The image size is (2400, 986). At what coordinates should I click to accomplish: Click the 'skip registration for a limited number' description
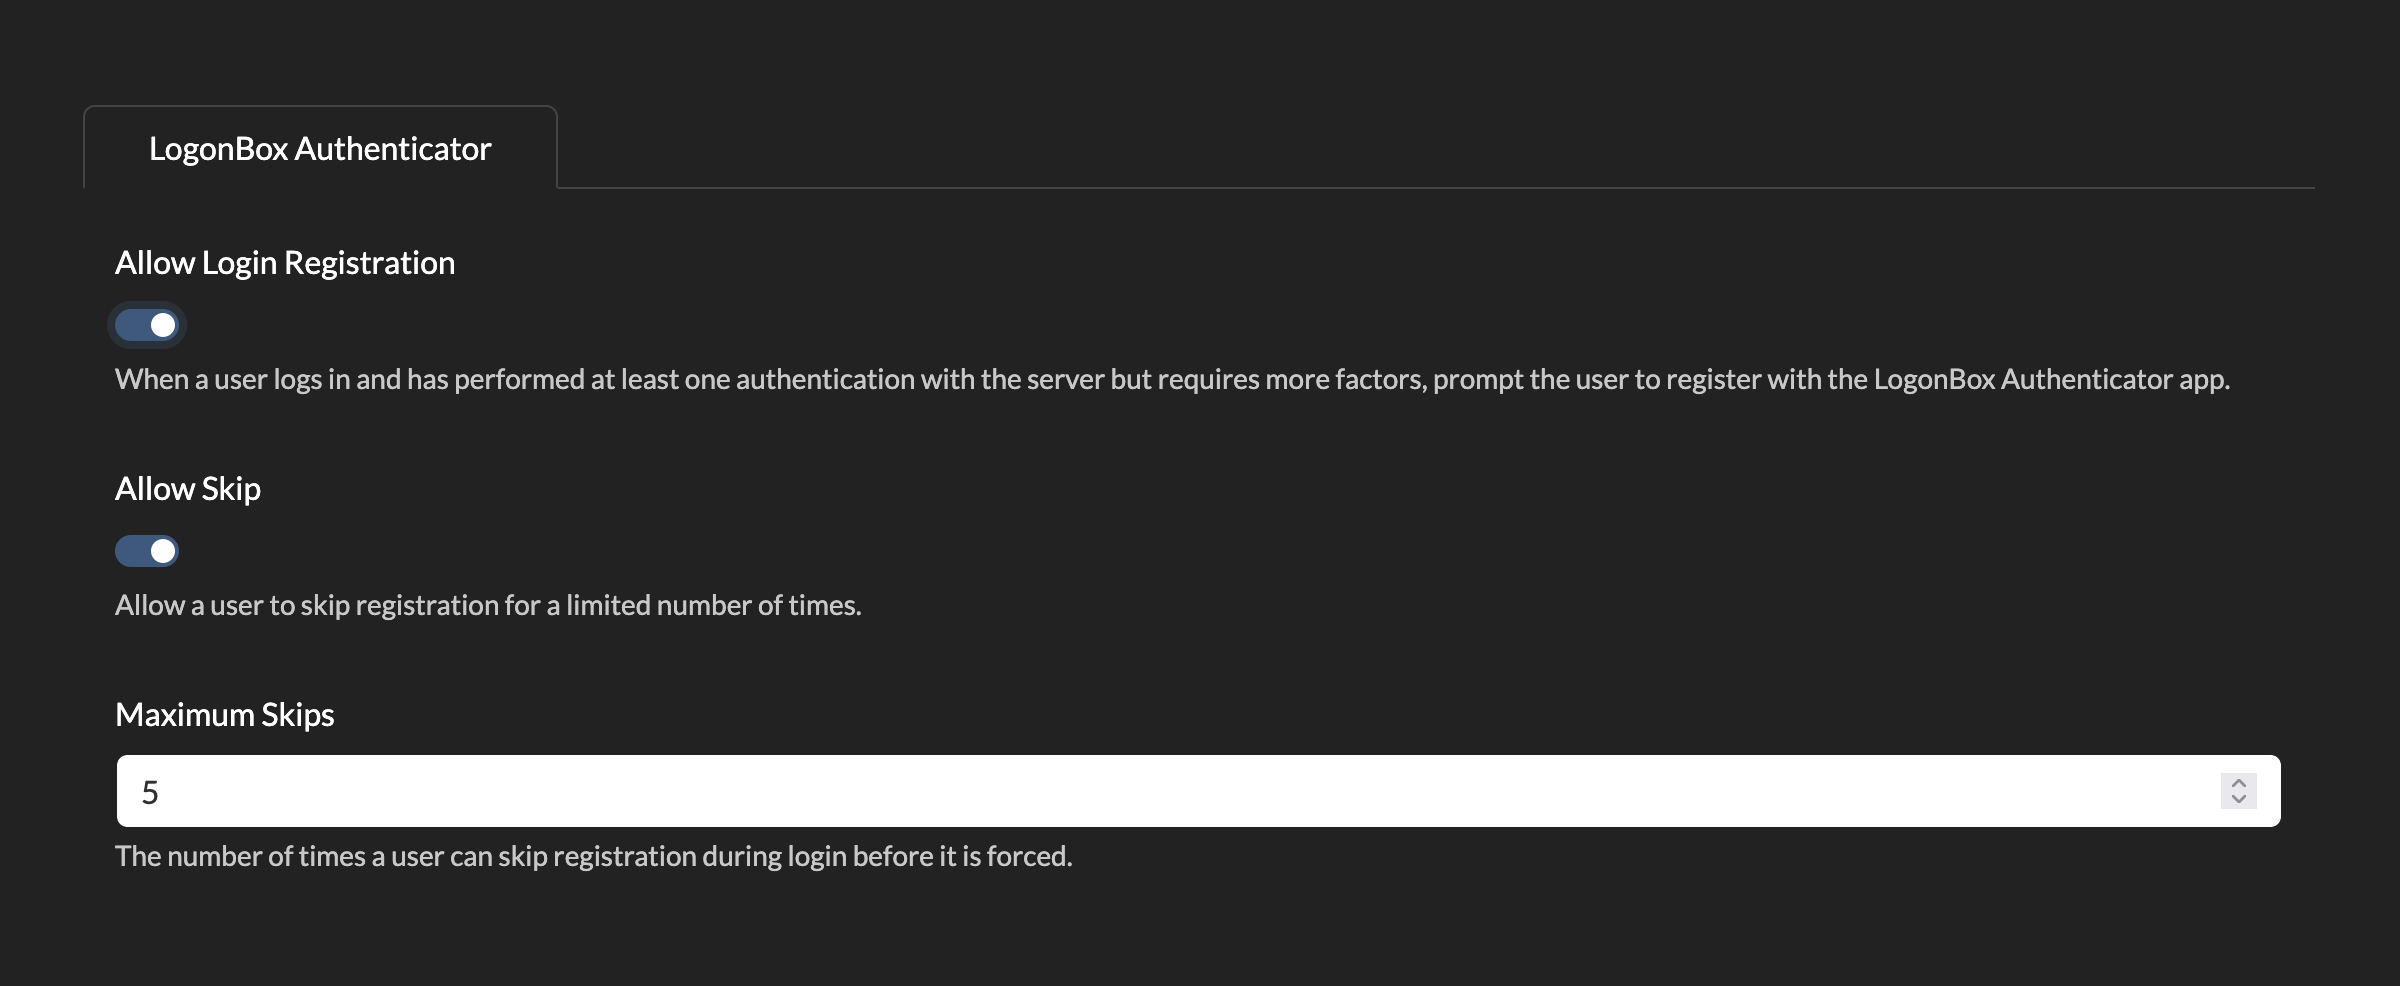pyautogui.click(x=488, y=606)
